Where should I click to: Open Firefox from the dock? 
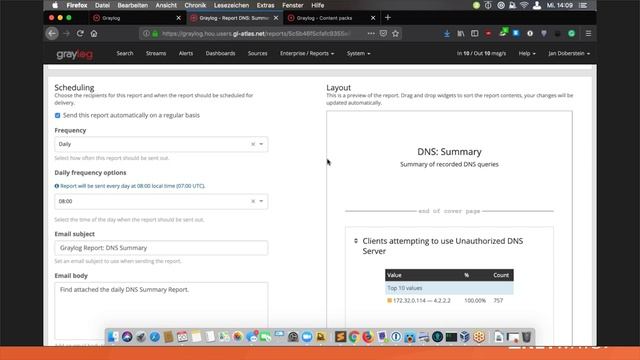368,337
